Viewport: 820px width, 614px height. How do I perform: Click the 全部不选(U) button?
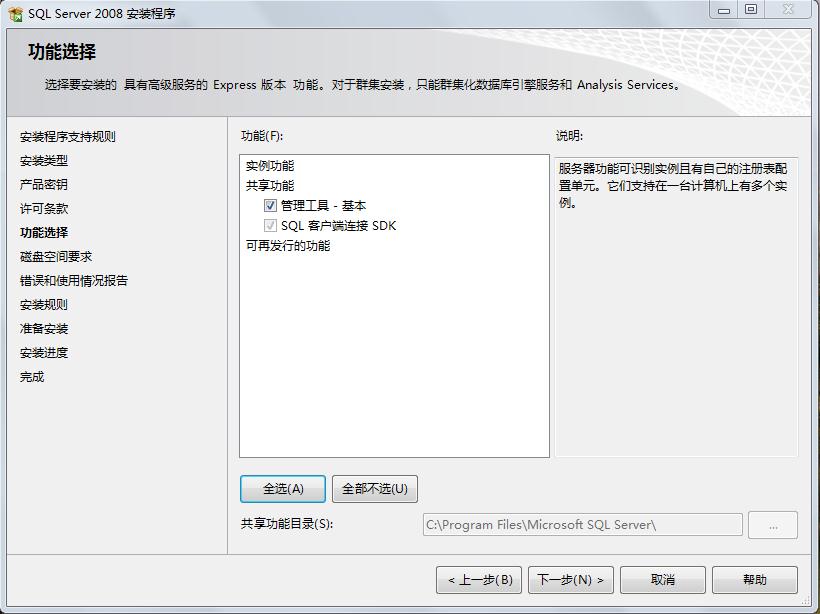pos(375,489)
